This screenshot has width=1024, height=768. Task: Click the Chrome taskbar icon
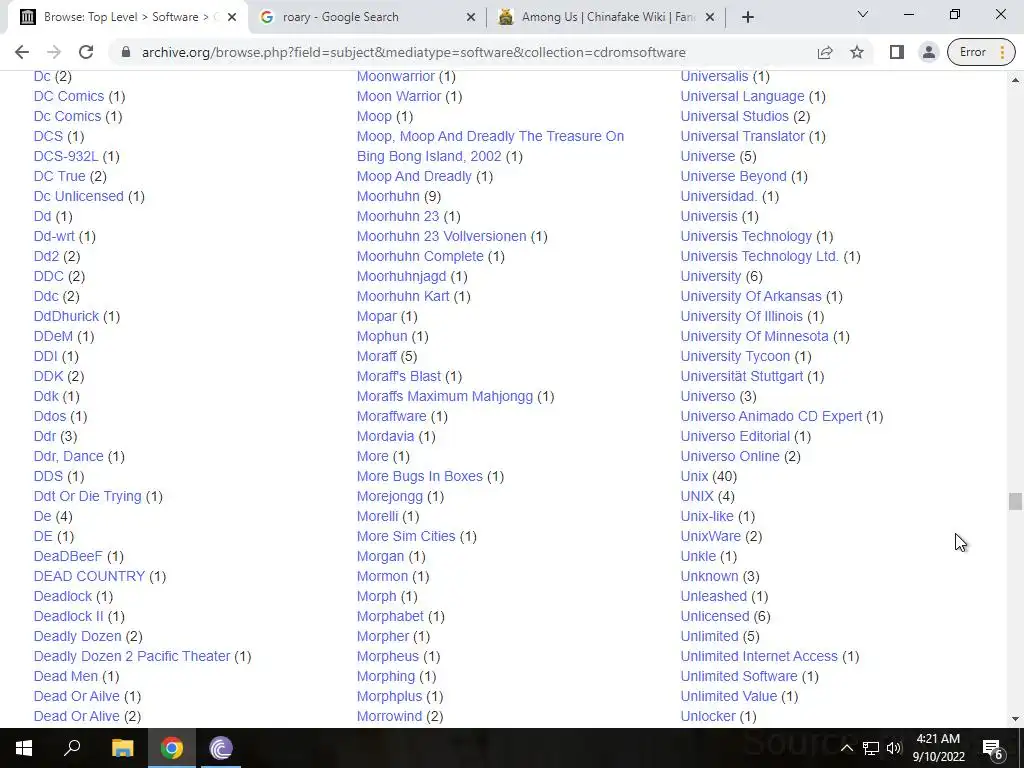point(172,748)
